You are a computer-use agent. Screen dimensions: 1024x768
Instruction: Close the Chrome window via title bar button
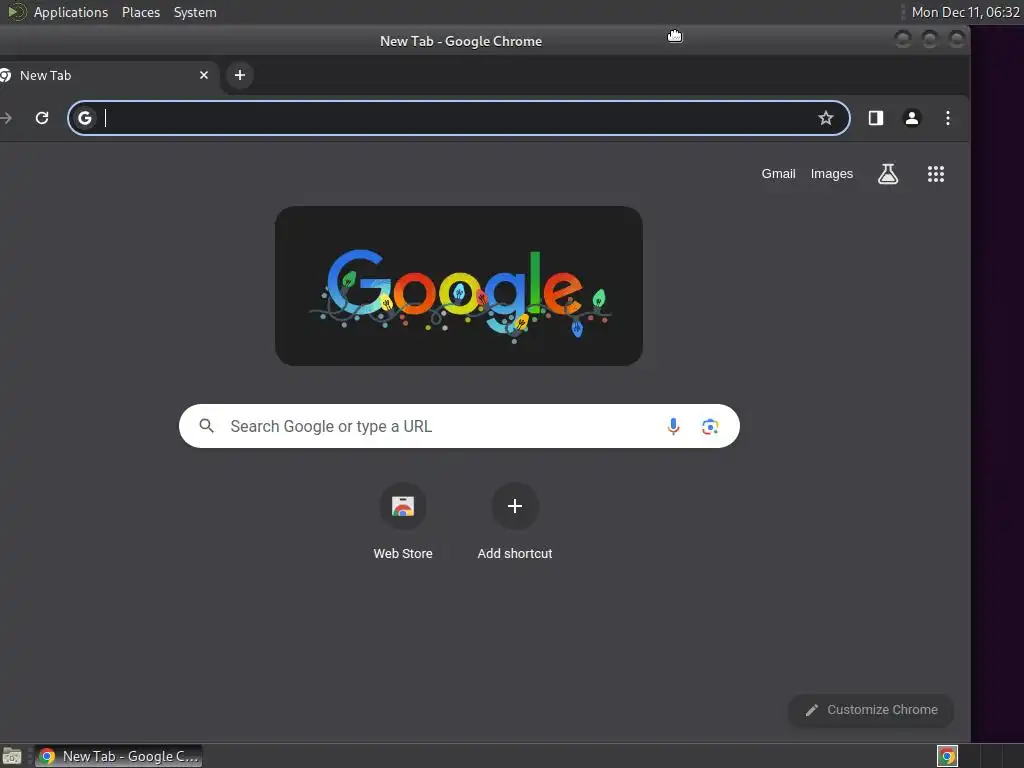(x=957, y=40)
